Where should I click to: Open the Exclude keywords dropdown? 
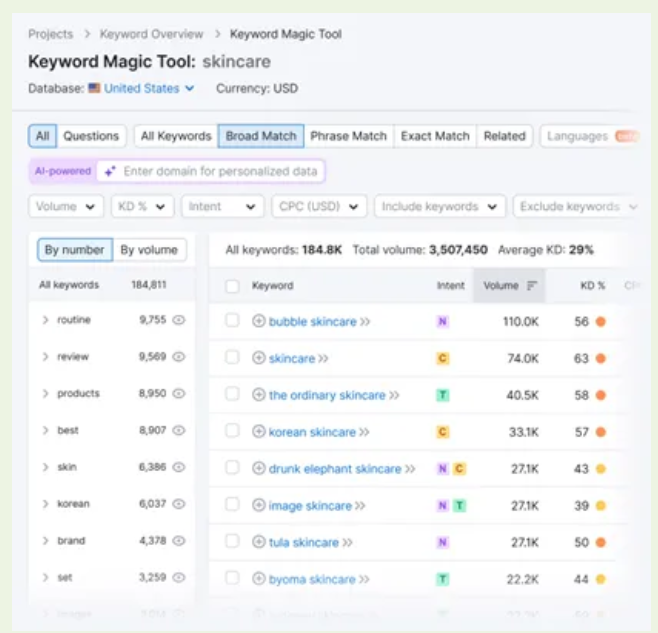coord(577,207)
